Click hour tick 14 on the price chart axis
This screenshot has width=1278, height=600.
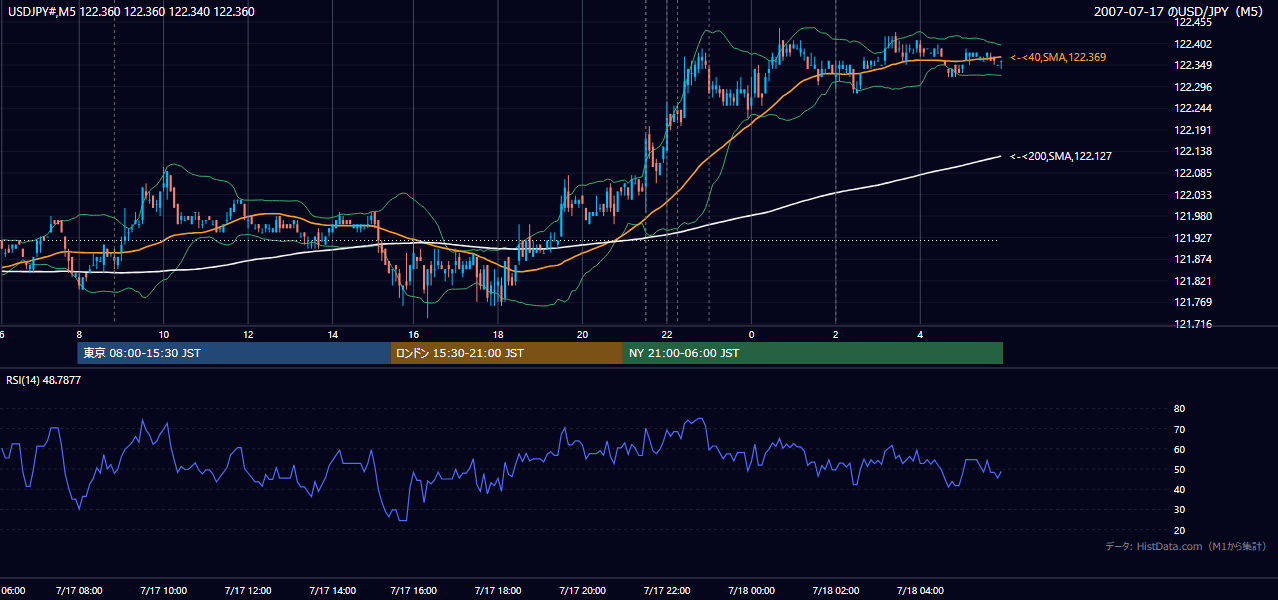[331, 334]
